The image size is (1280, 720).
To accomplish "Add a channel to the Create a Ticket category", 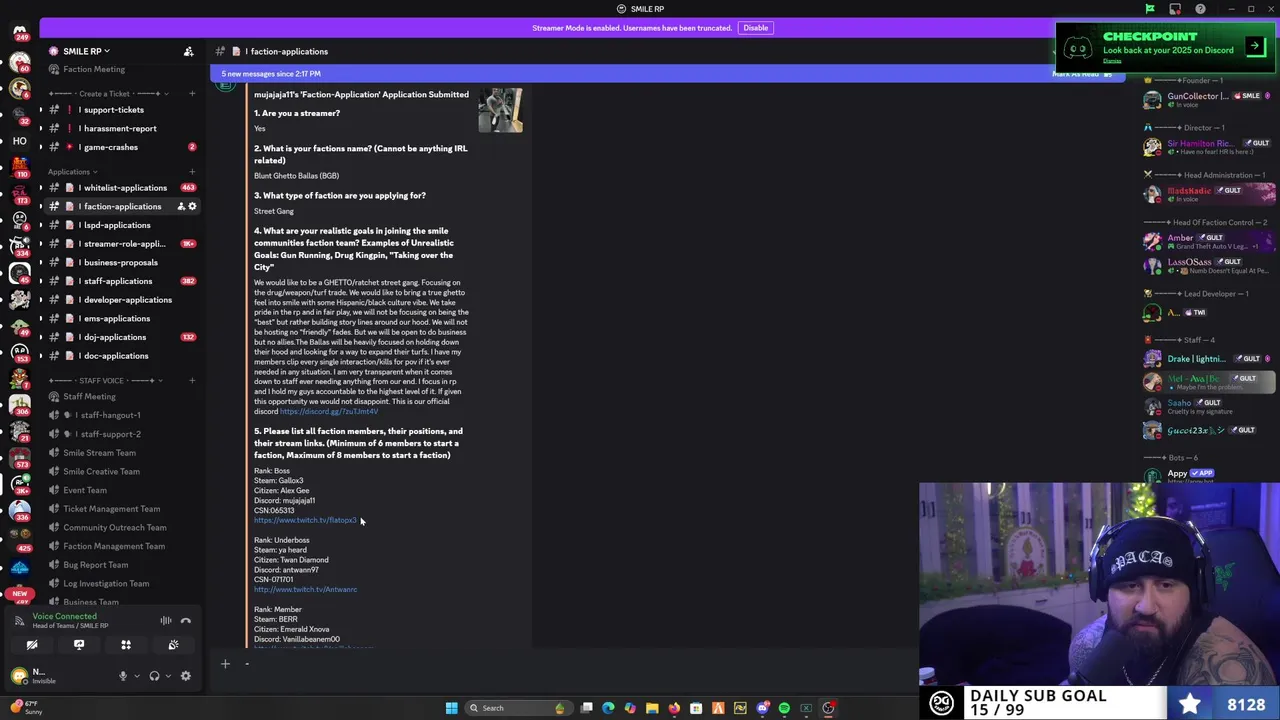I will [192, 94].
